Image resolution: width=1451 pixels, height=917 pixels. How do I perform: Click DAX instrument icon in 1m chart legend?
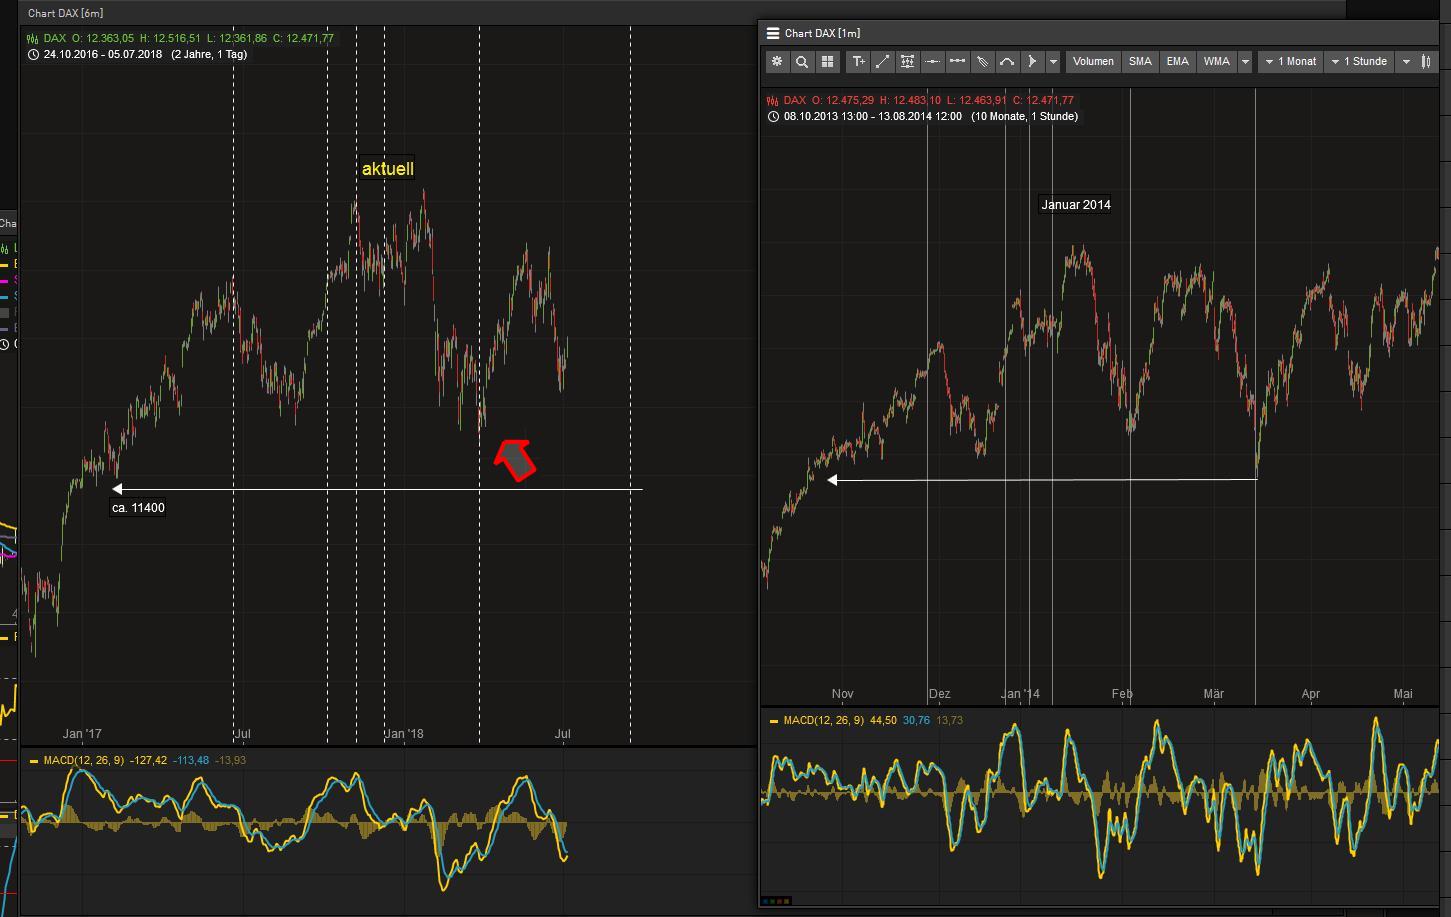click(x=773, y=101)
